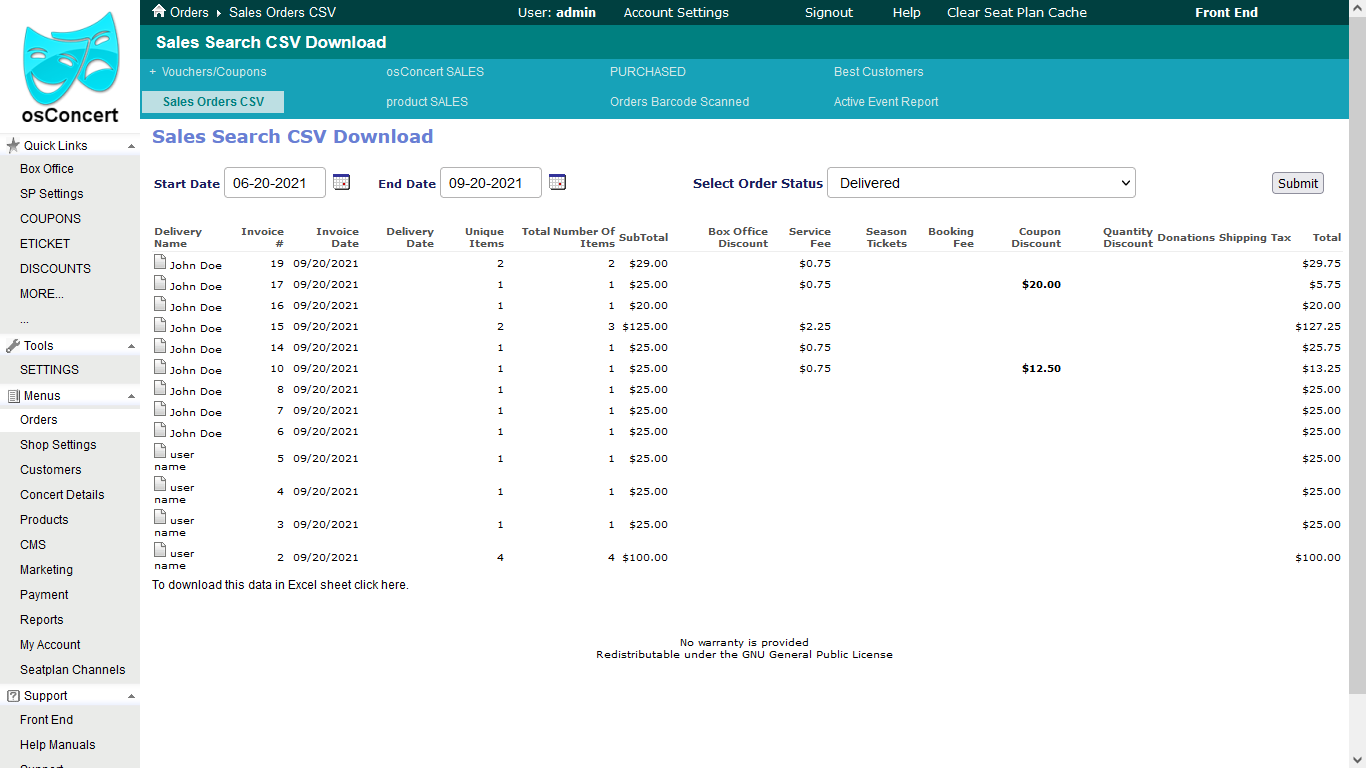Click inside the Start Date input field
The image size is (1366, 768).
click(x=275, y=182)
